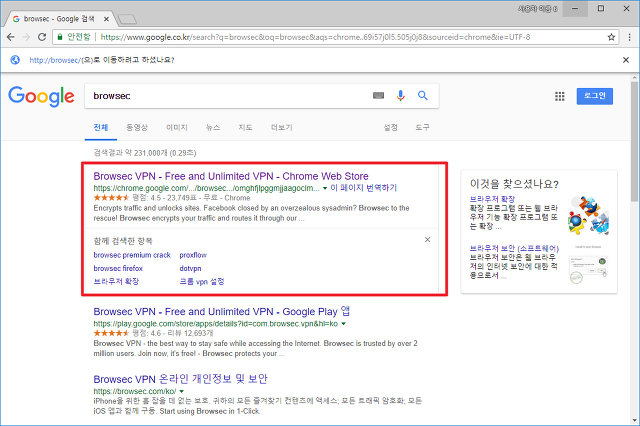Close the related searches box
The image size is (640, 426).
click(x=427, y=240)
